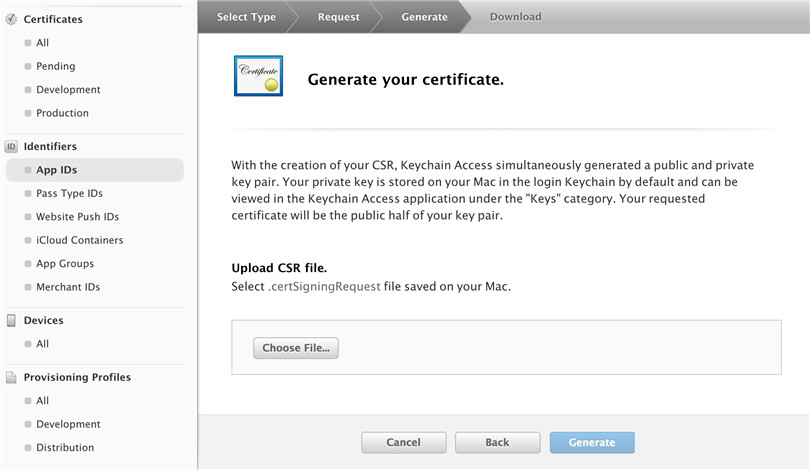Click the Provisioning Profiles section icon
This screenshot has height=470, width=810.
point(11,378)
